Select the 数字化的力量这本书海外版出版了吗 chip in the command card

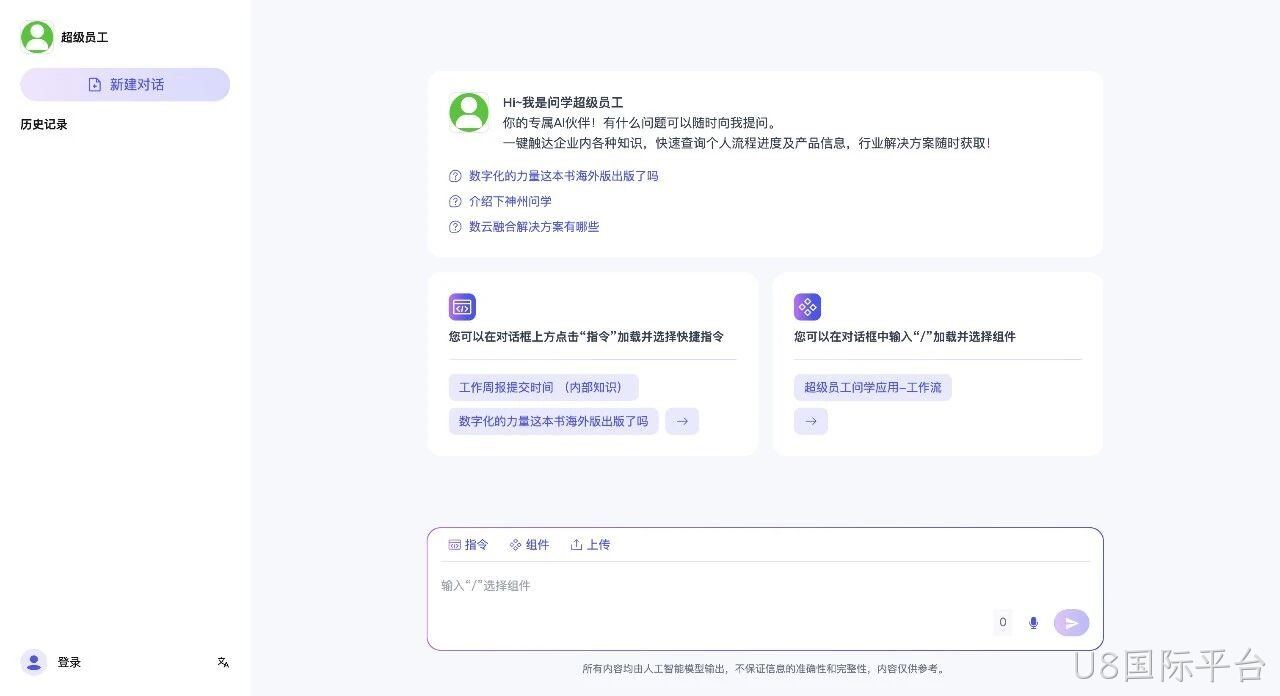(x=554, y=421)
